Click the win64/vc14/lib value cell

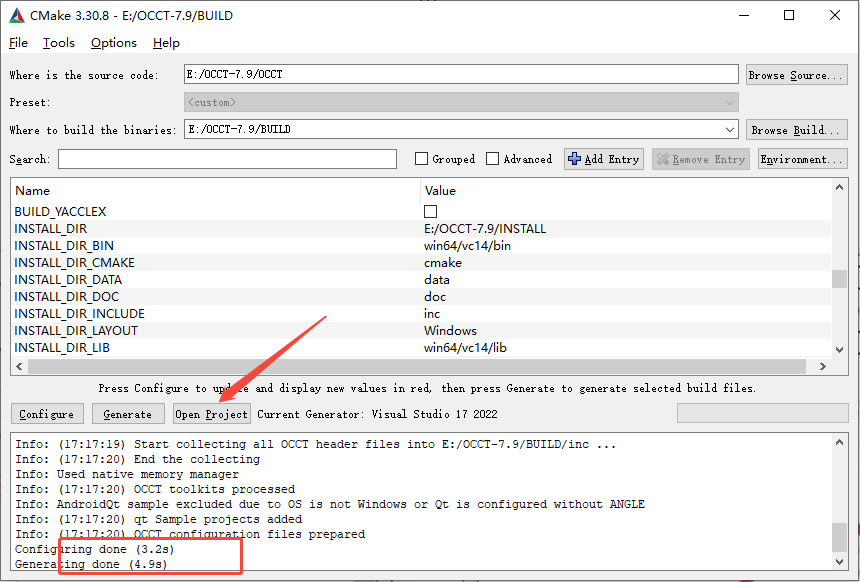coord(465,347)
